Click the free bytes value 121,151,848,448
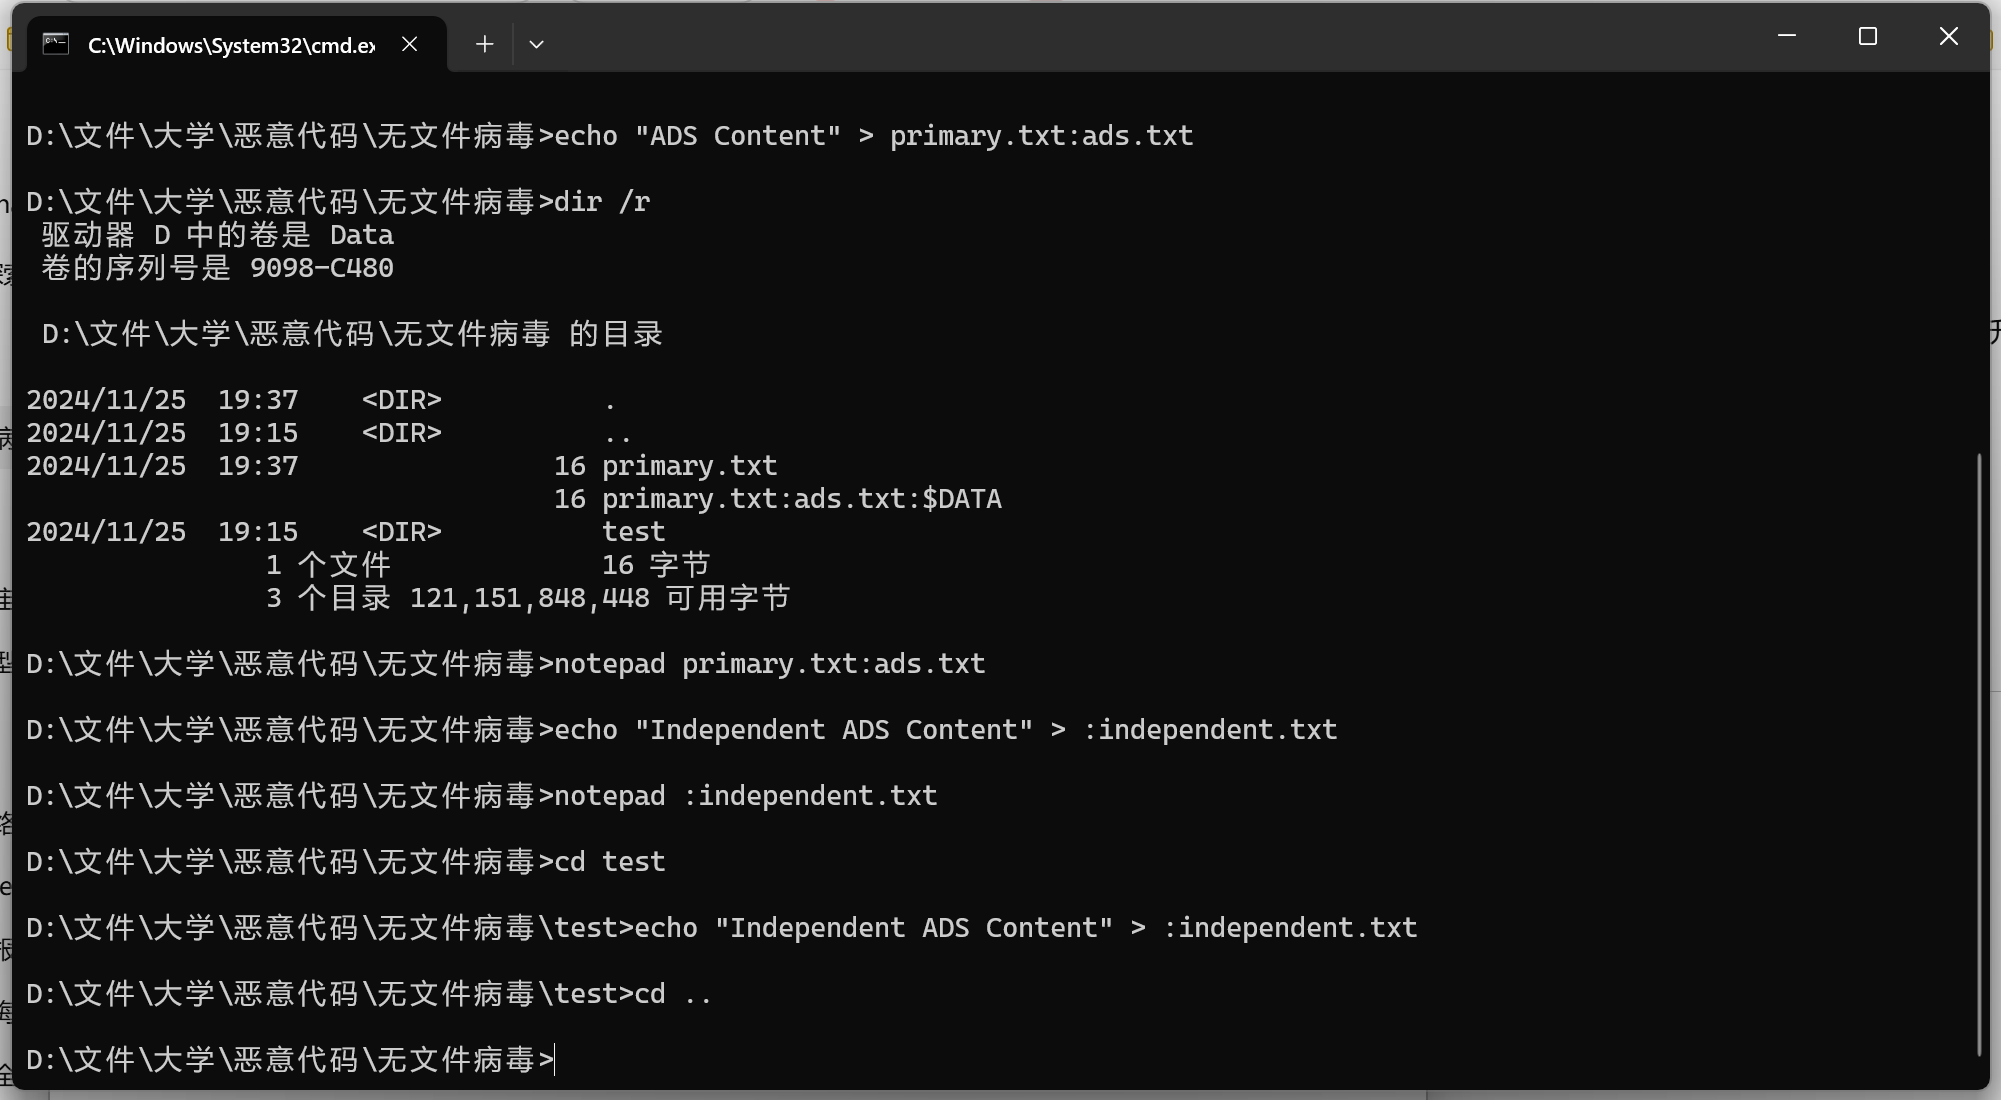Screen dimensions: 2001x1100 pos(529,598)
